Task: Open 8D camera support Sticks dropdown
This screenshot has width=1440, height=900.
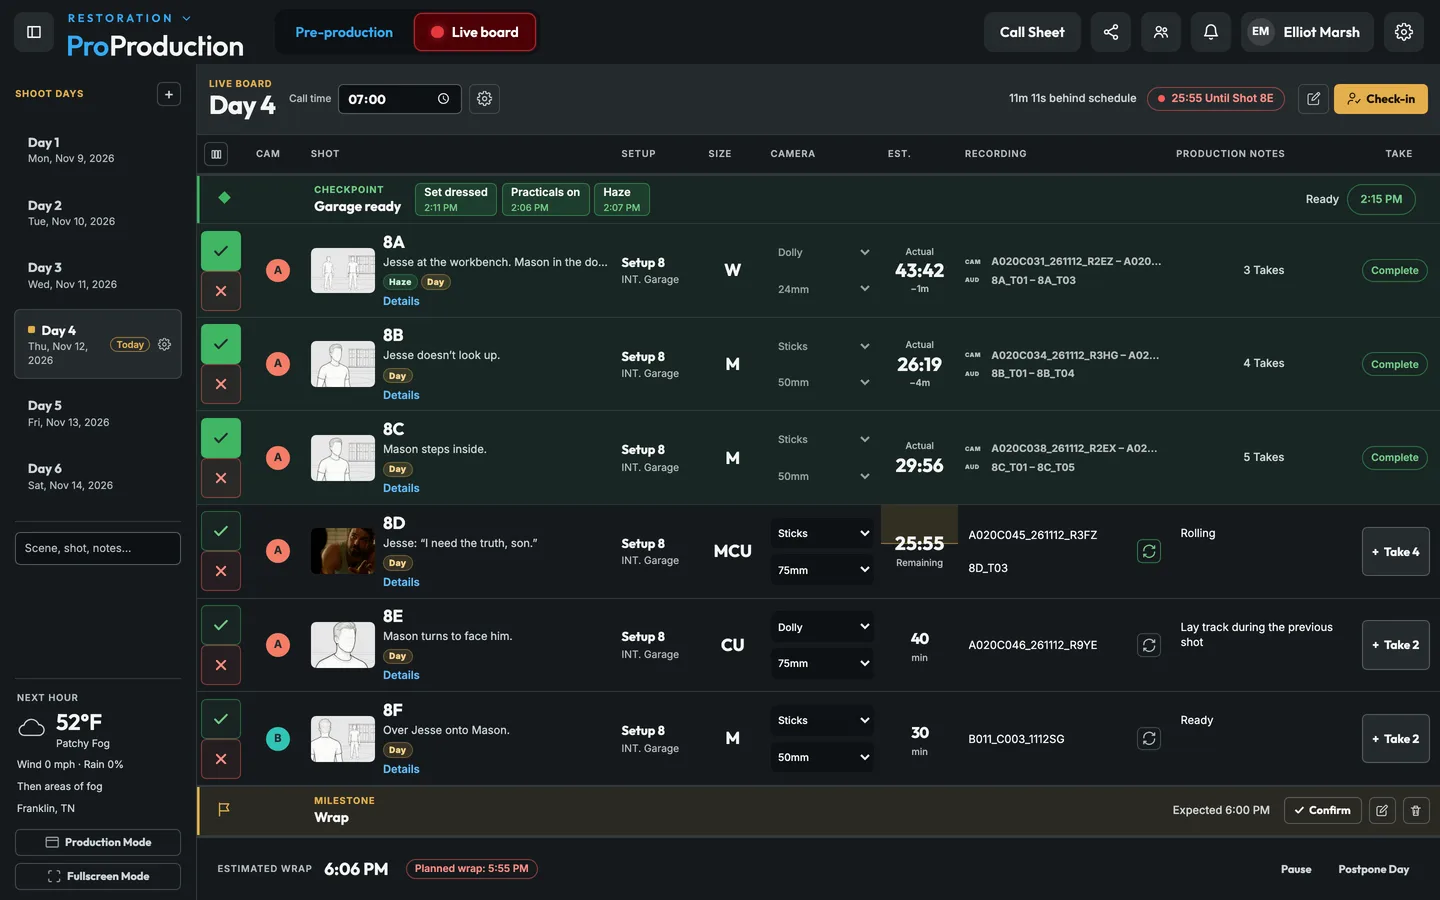Action: point(822,533)
